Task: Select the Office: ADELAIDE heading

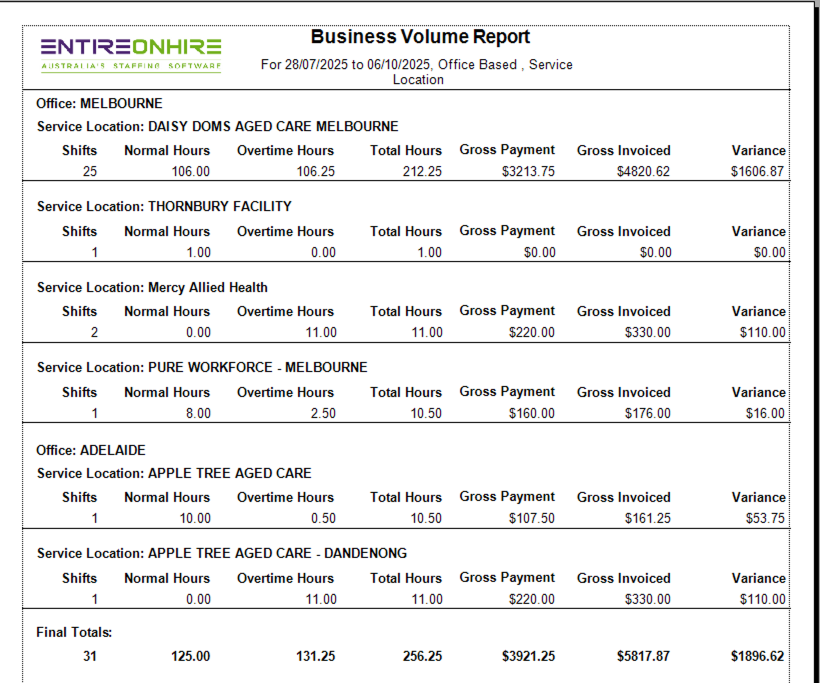Action: [93, 450]
